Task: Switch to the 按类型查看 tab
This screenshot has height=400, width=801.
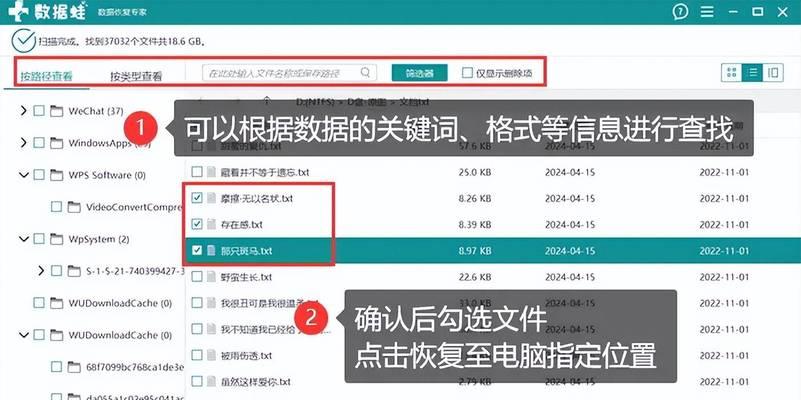Action: click(x=136, y=77)
